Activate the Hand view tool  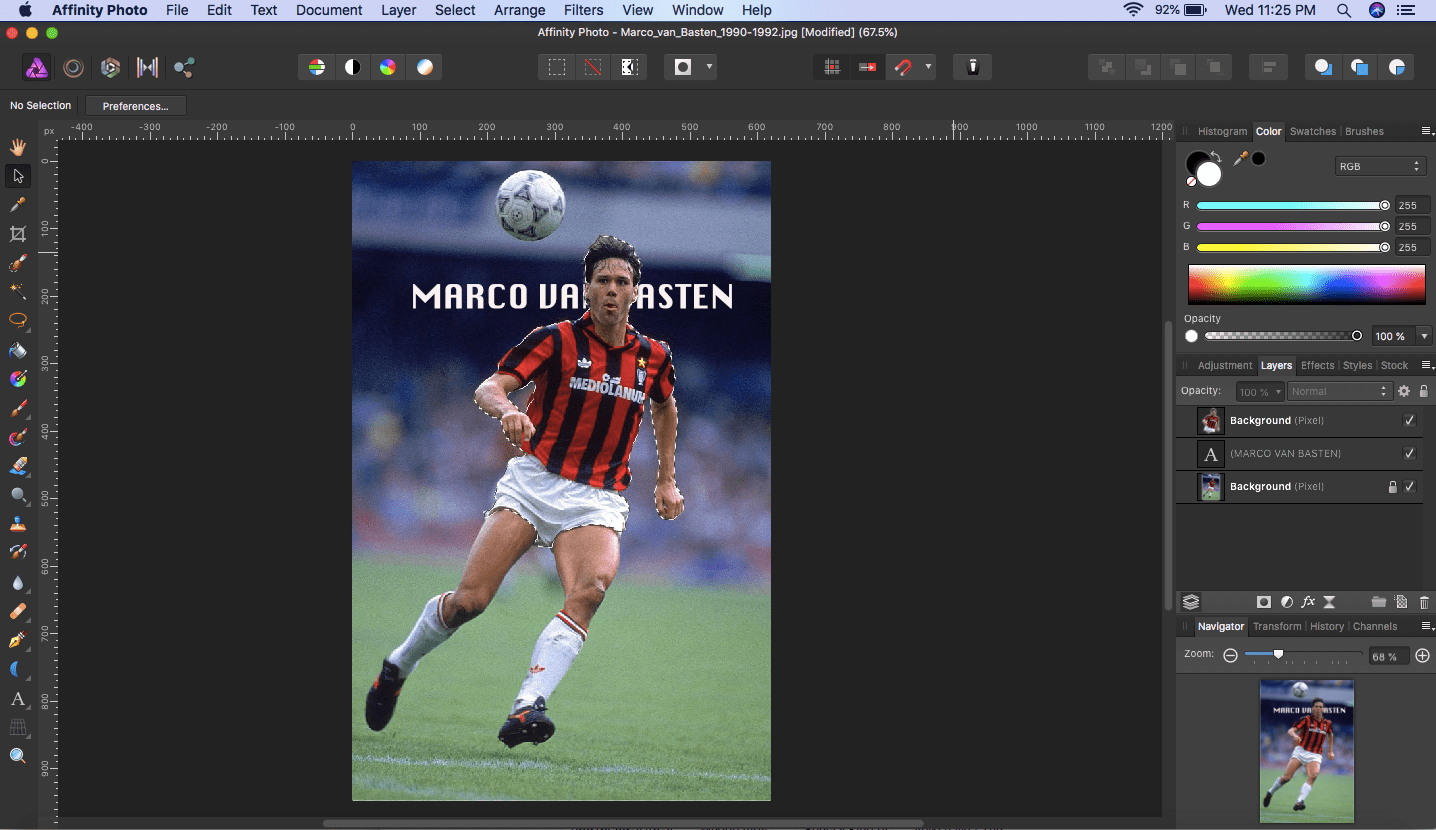click(x=18, y=147)
